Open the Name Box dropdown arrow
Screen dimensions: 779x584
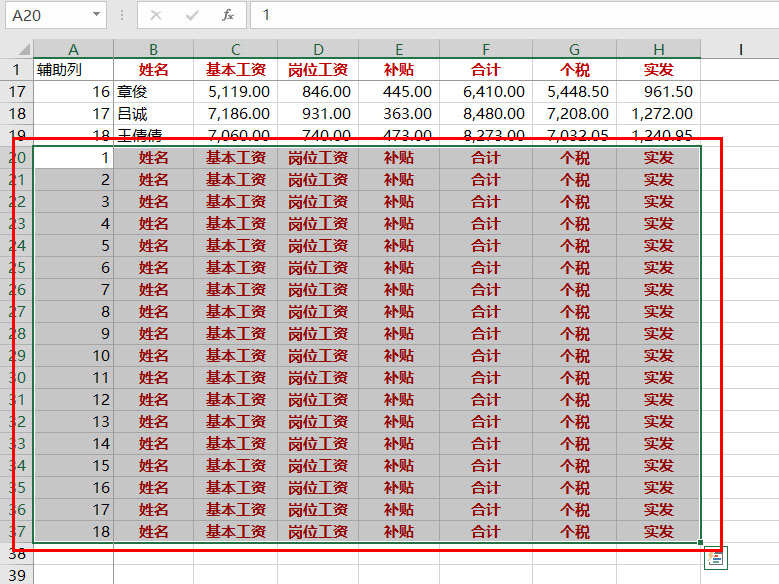pos(96,14)
